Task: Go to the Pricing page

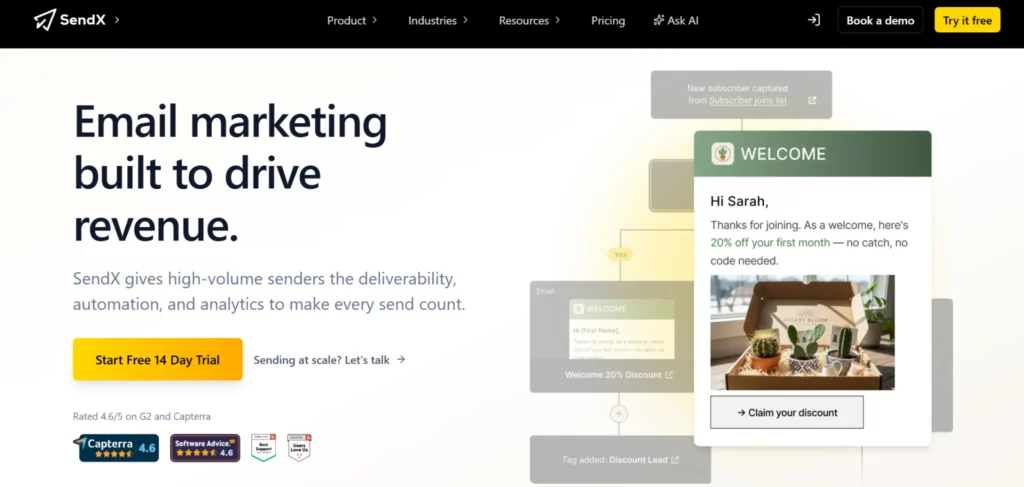Action: click(608, 20)
